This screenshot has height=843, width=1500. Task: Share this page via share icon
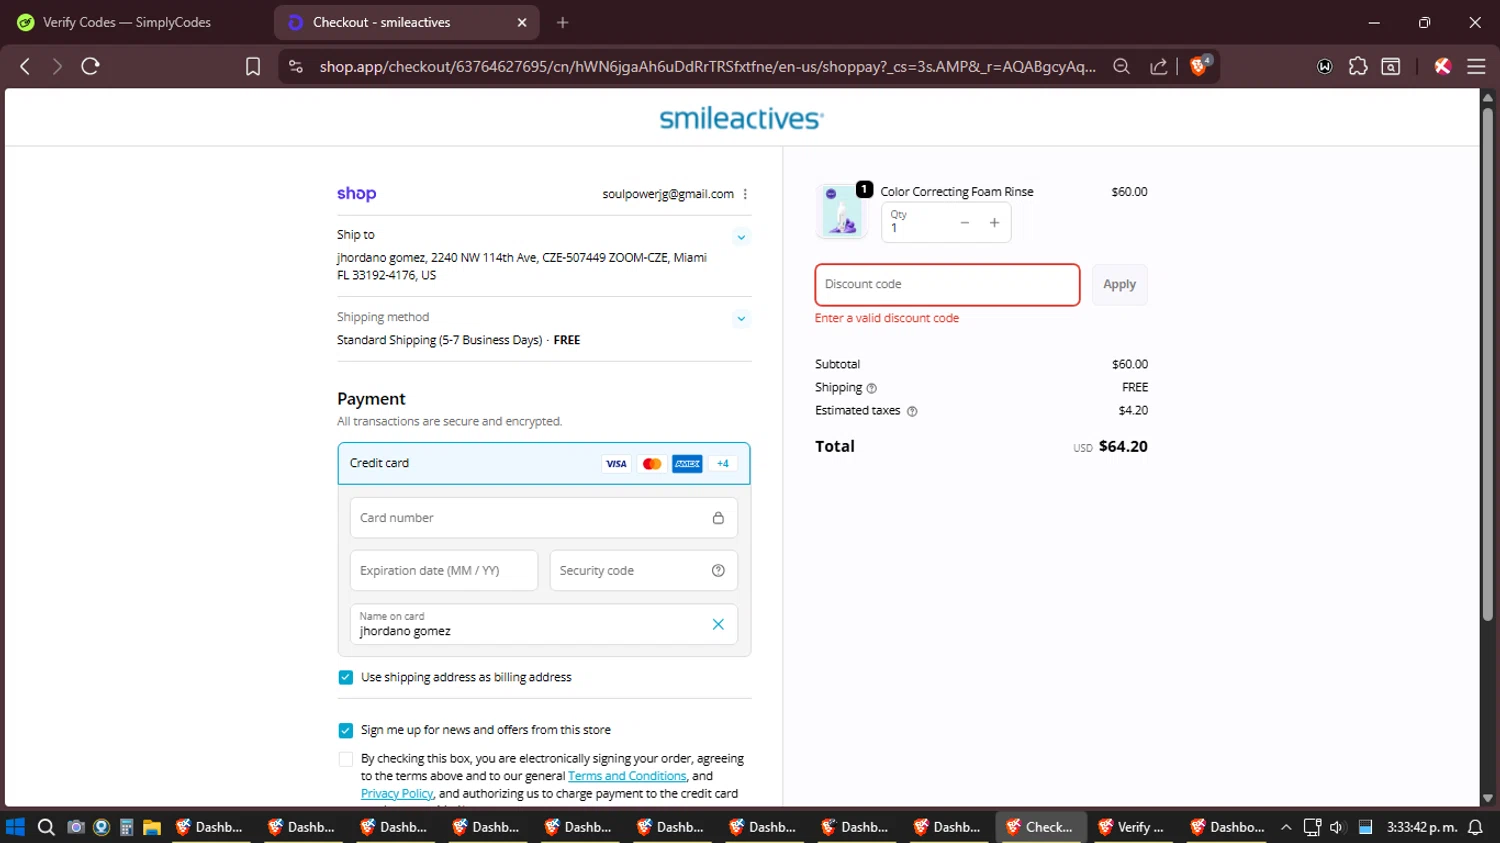[x=1159, y=66]
